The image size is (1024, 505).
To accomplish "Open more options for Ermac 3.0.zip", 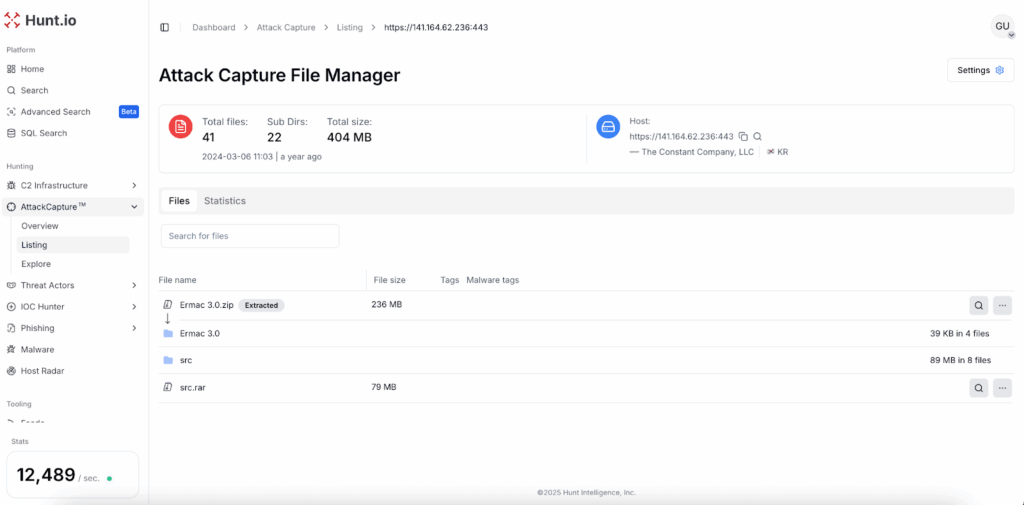I will click(x=1002, y=305).
